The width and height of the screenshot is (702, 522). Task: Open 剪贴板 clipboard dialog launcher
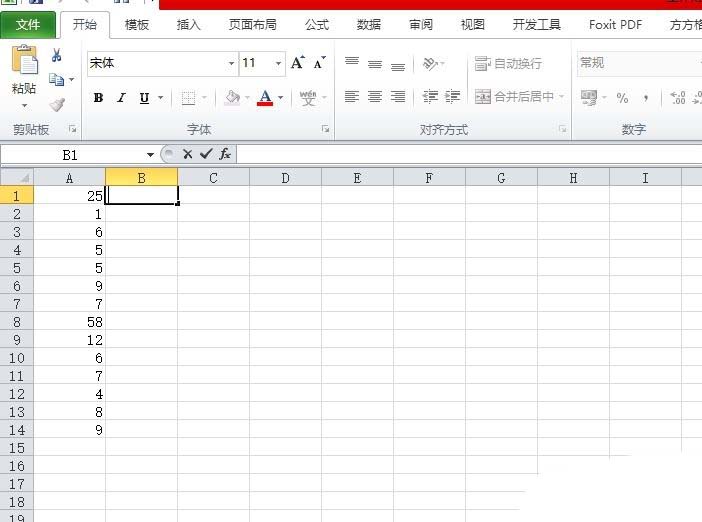click(72, 129)
